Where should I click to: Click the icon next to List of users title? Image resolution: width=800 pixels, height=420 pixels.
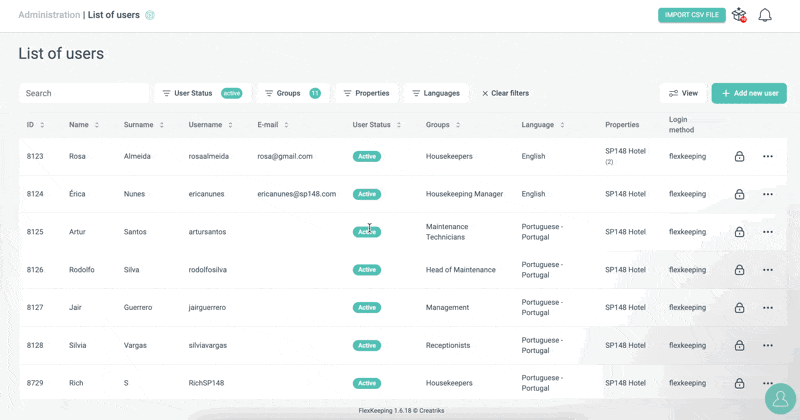tap(149, 15)
